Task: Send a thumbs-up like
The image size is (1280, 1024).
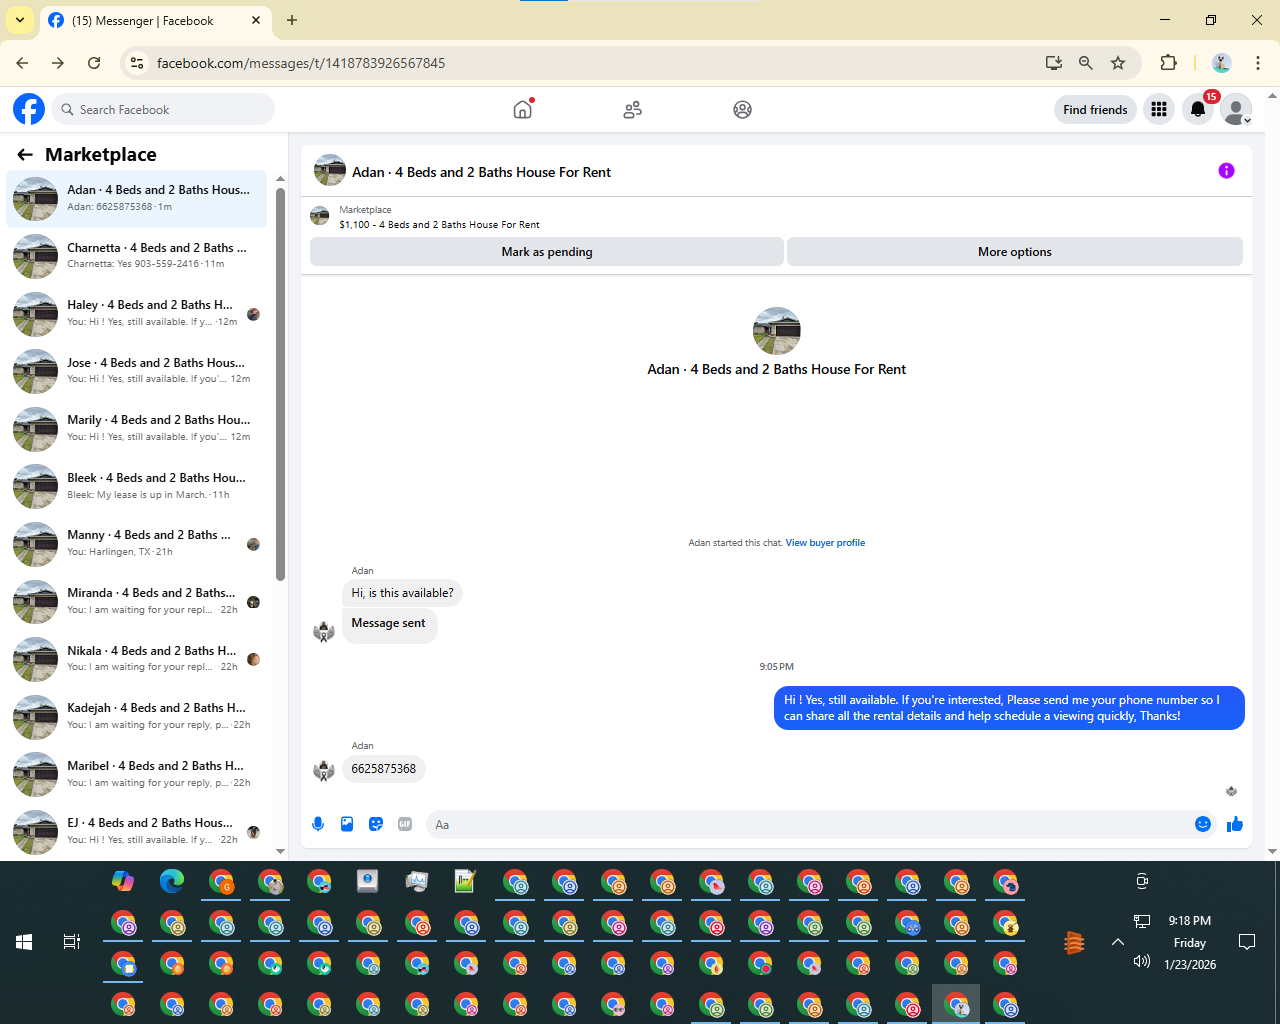Action: [1235, 824]
